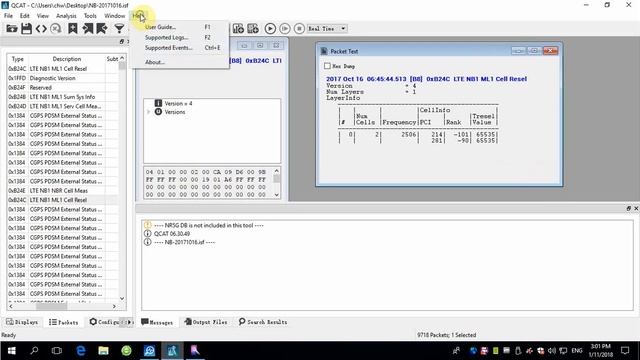640x360 pixels.
Task: Switch to the Packets tab
Action: click(63, 322)
